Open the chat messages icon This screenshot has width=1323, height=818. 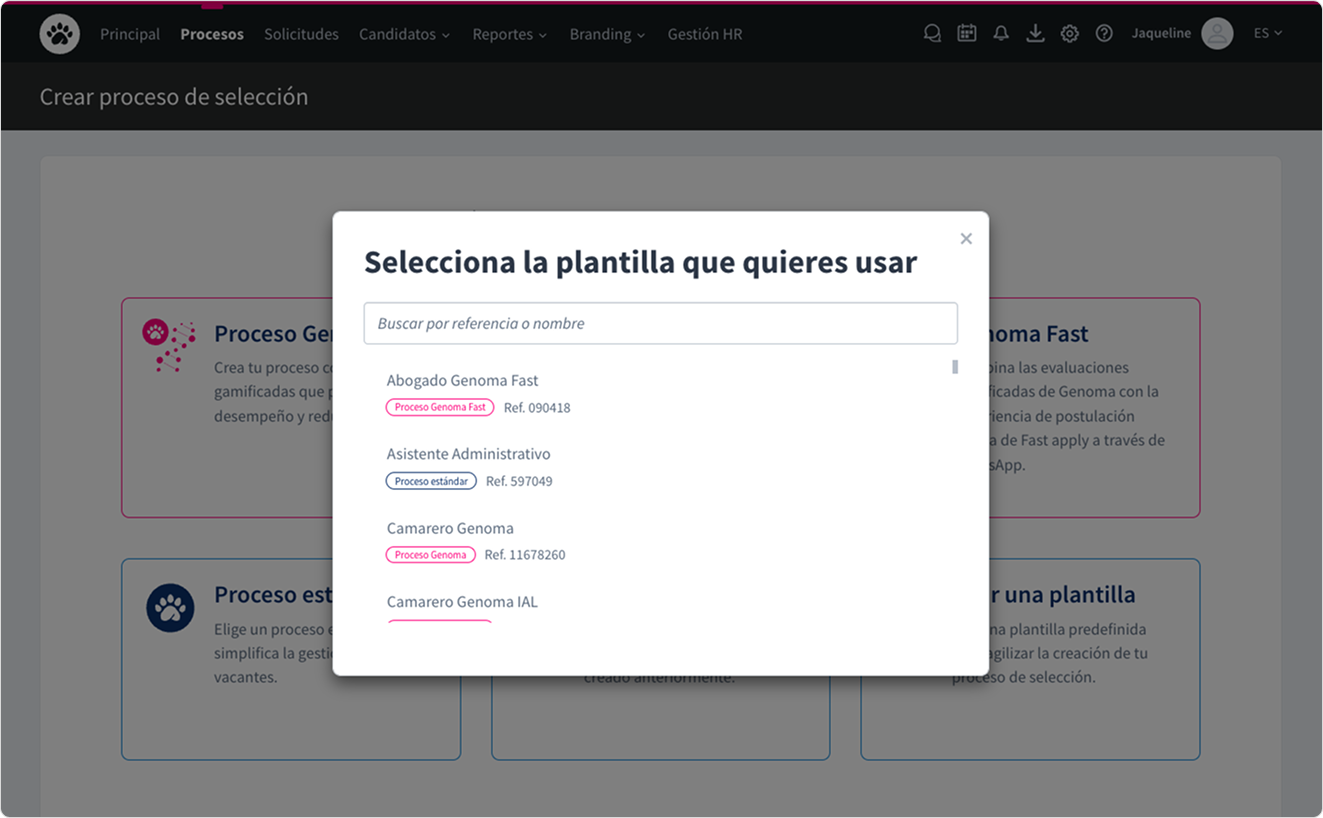coord(932,33)
